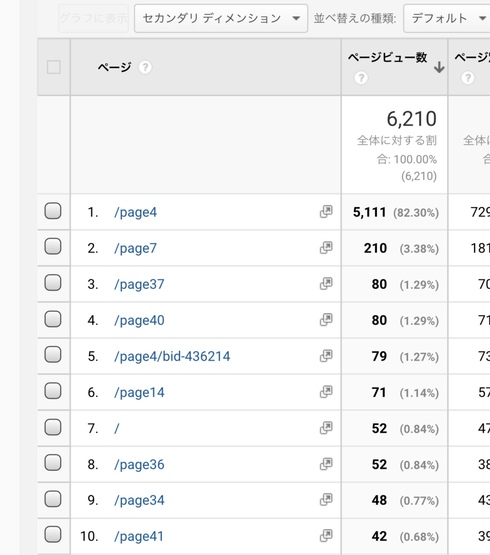The image size is (490, 555).
Task: Click the open-link icon for root / page
Action: tap(326, 428)
